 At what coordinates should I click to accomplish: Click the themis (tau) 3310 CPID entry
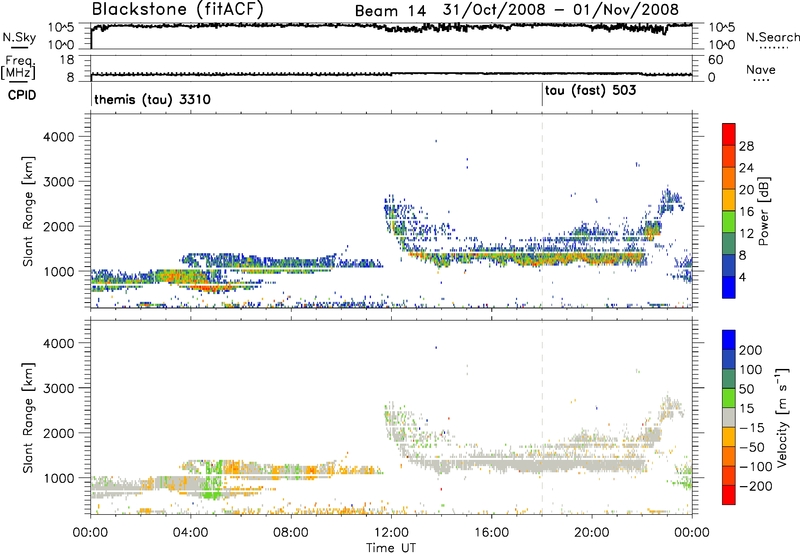tap(152, 99)
